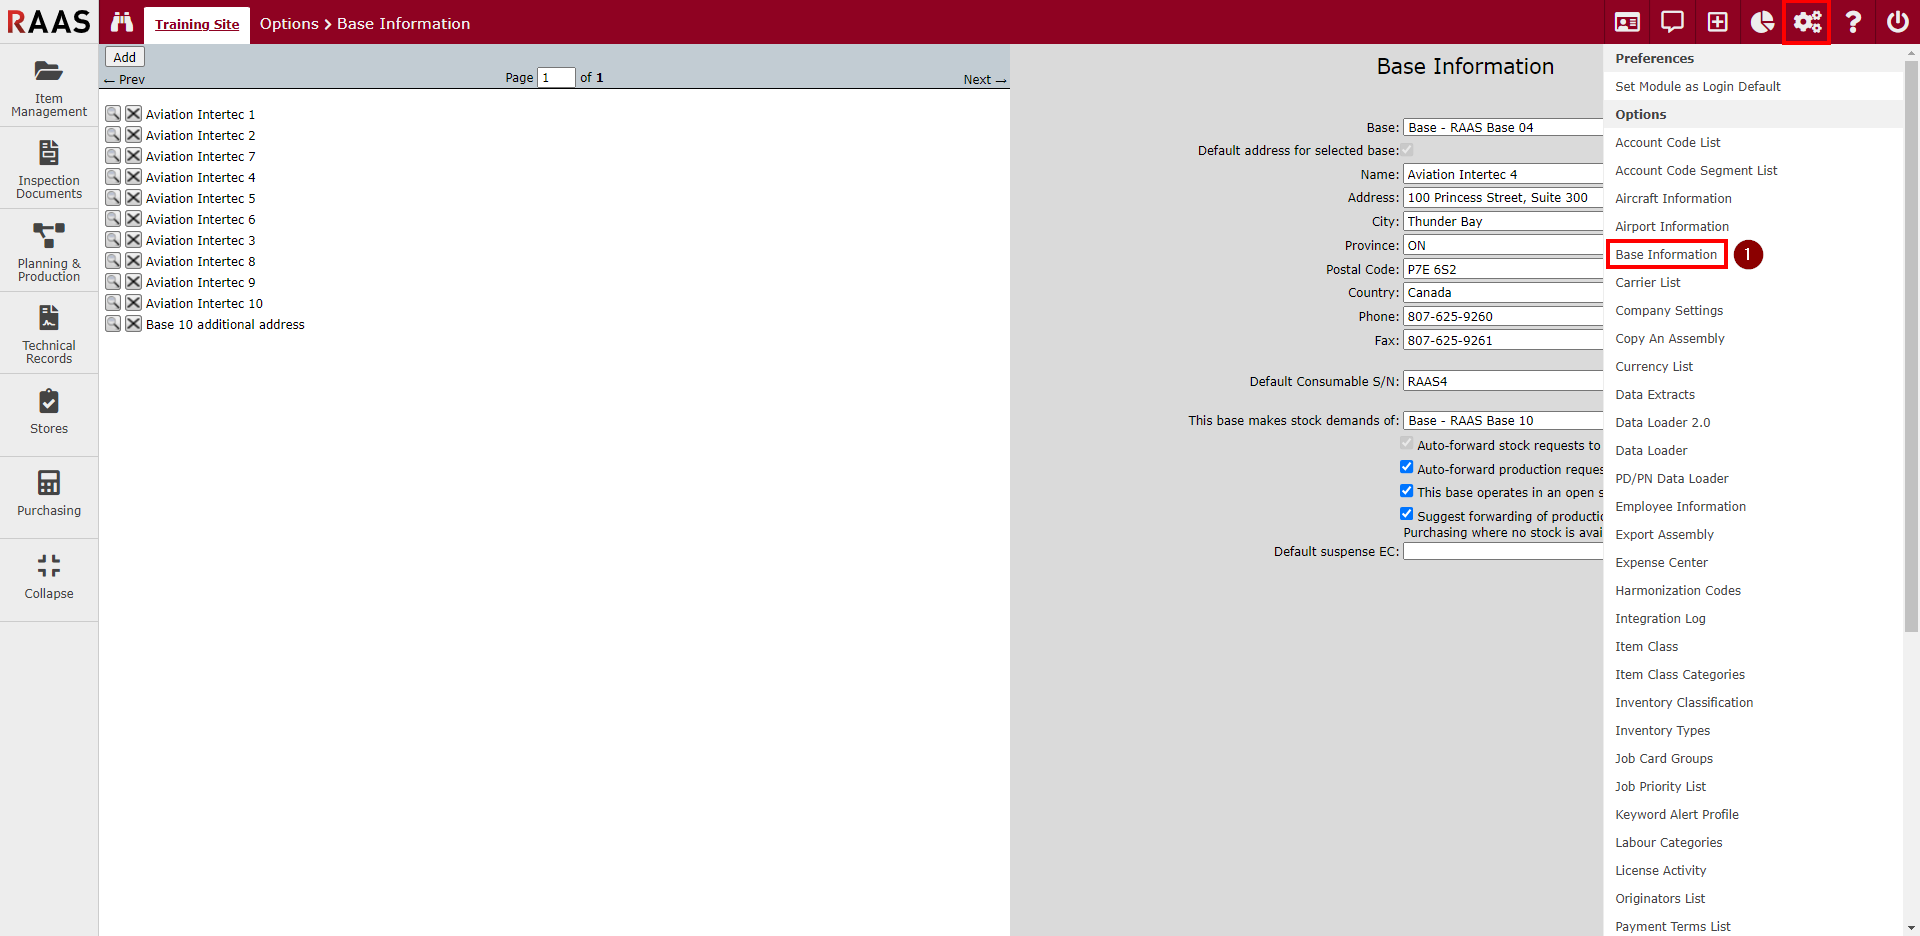Click the Training Site link

pos(197,24)
